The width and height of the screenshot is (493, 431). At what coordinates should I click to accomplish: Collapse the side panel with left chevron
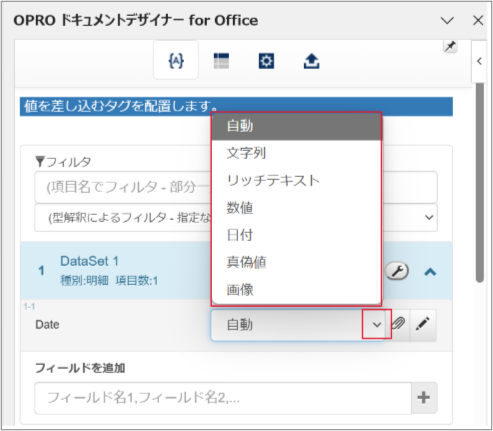[479, 61]
